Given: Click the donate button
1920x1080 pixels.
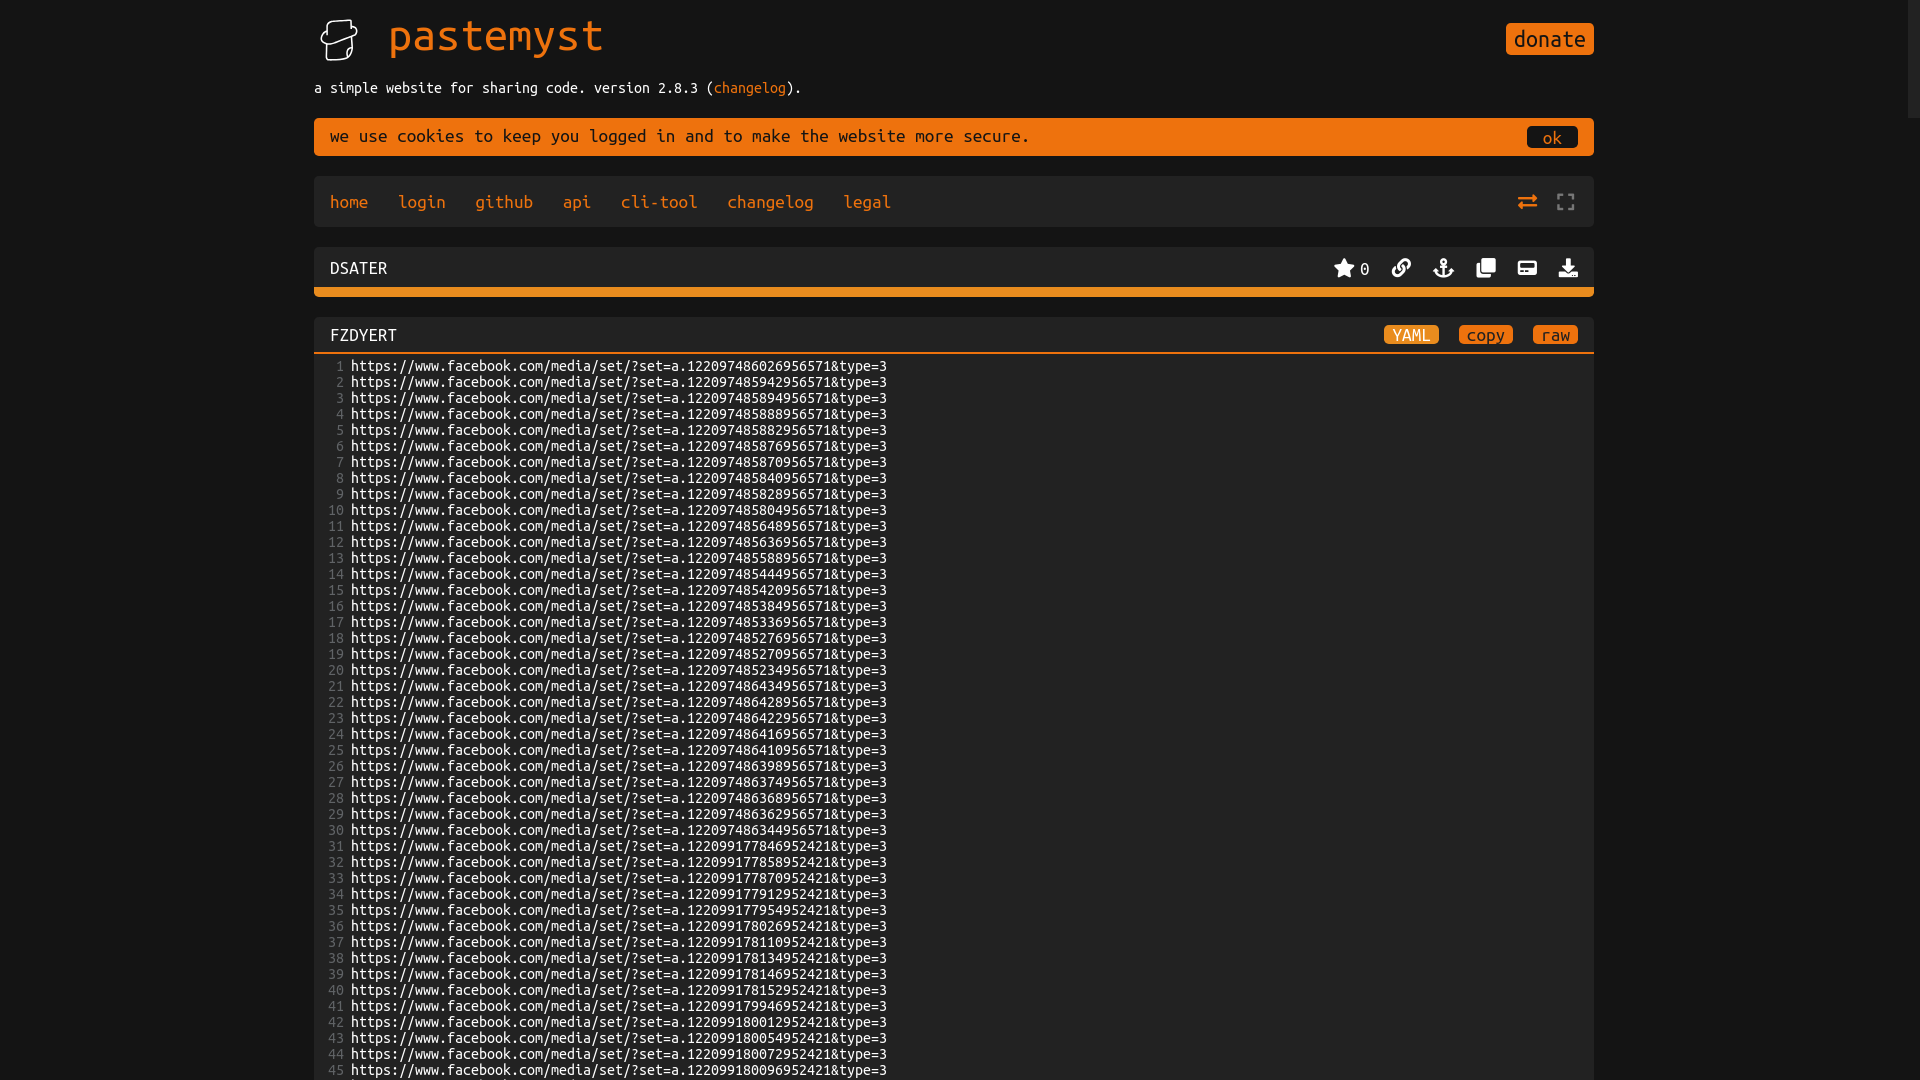Looking at the screenshot, I should (1549, 39).
